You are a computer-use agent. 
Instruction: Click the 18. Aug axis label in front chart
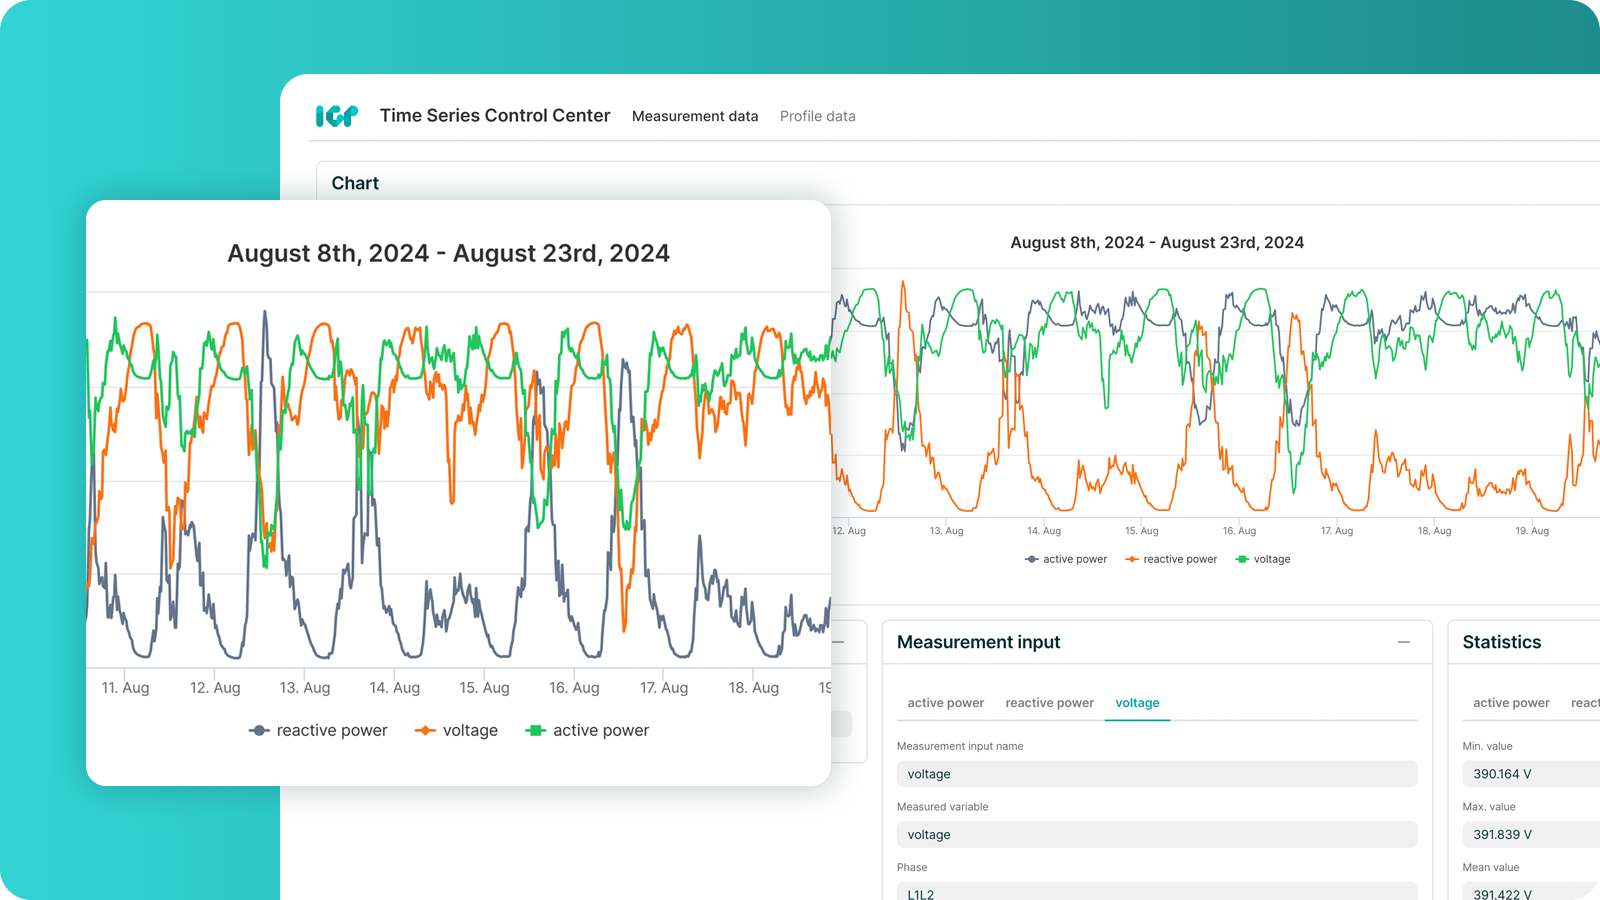(754, 688)
